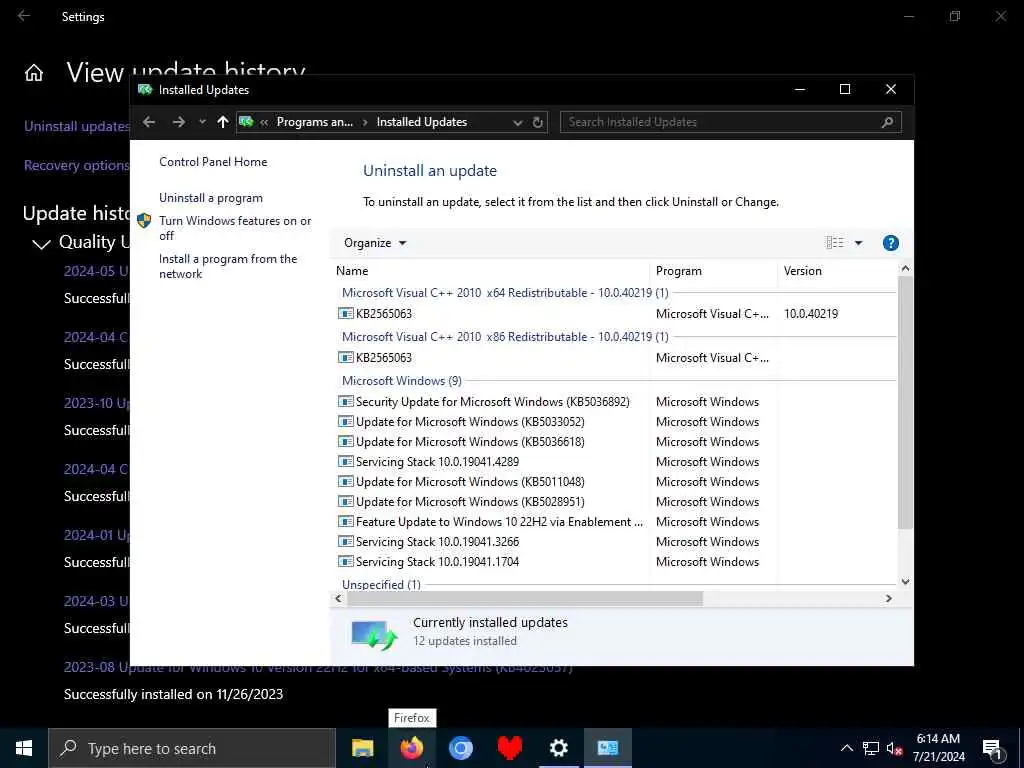Click Installed Updates breadcrumb segment
The image size is (1024, 768).
422,122
